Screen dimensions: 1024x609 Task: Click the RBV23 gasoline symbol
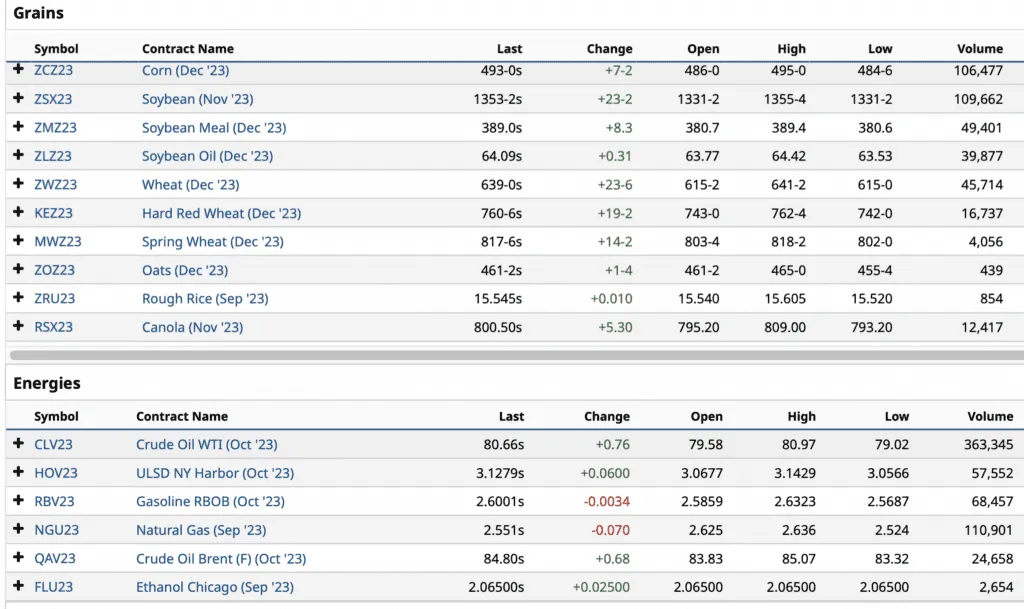point(55,502)
